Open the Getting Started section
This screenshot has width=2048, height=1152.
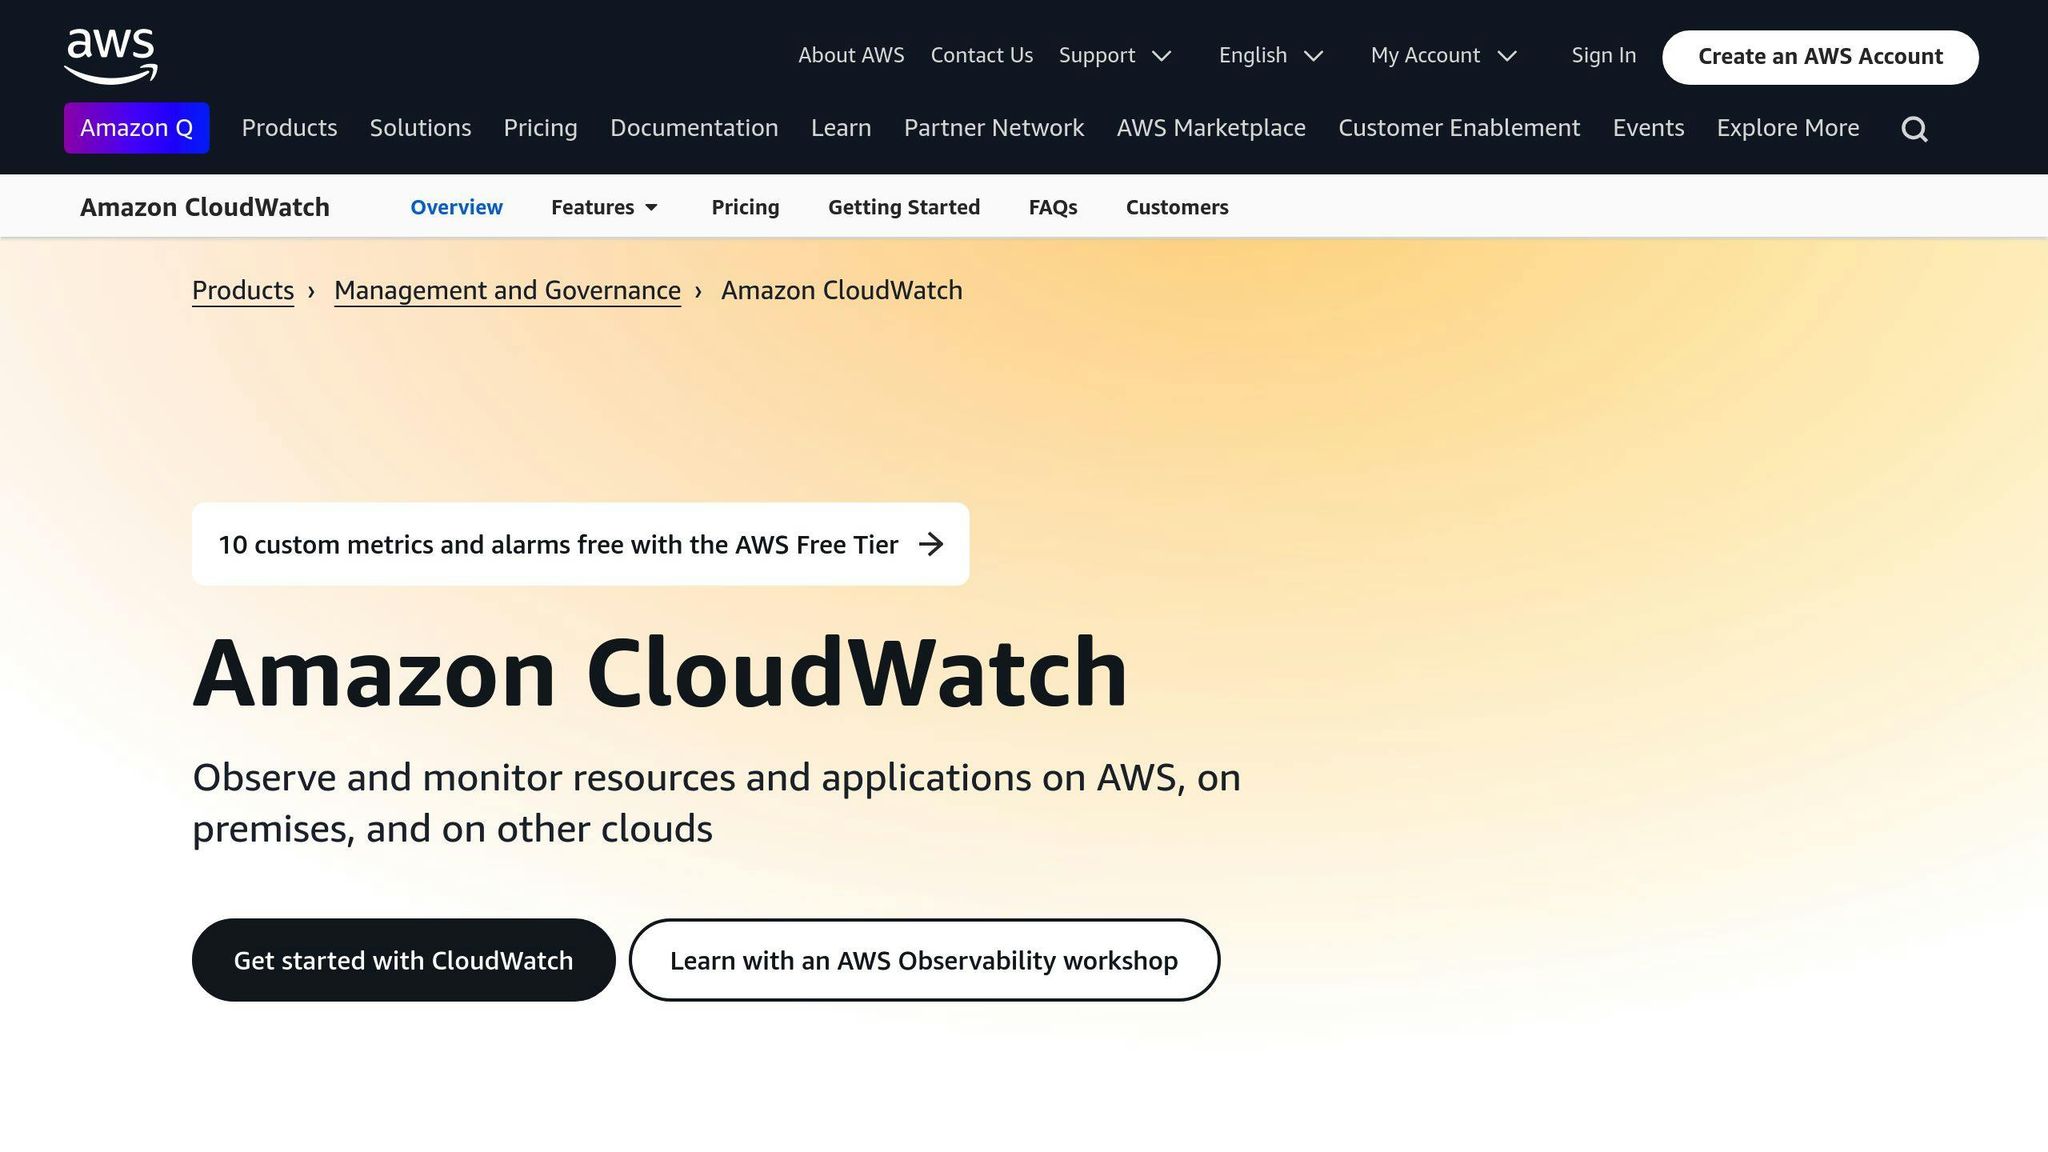[903, 207]
